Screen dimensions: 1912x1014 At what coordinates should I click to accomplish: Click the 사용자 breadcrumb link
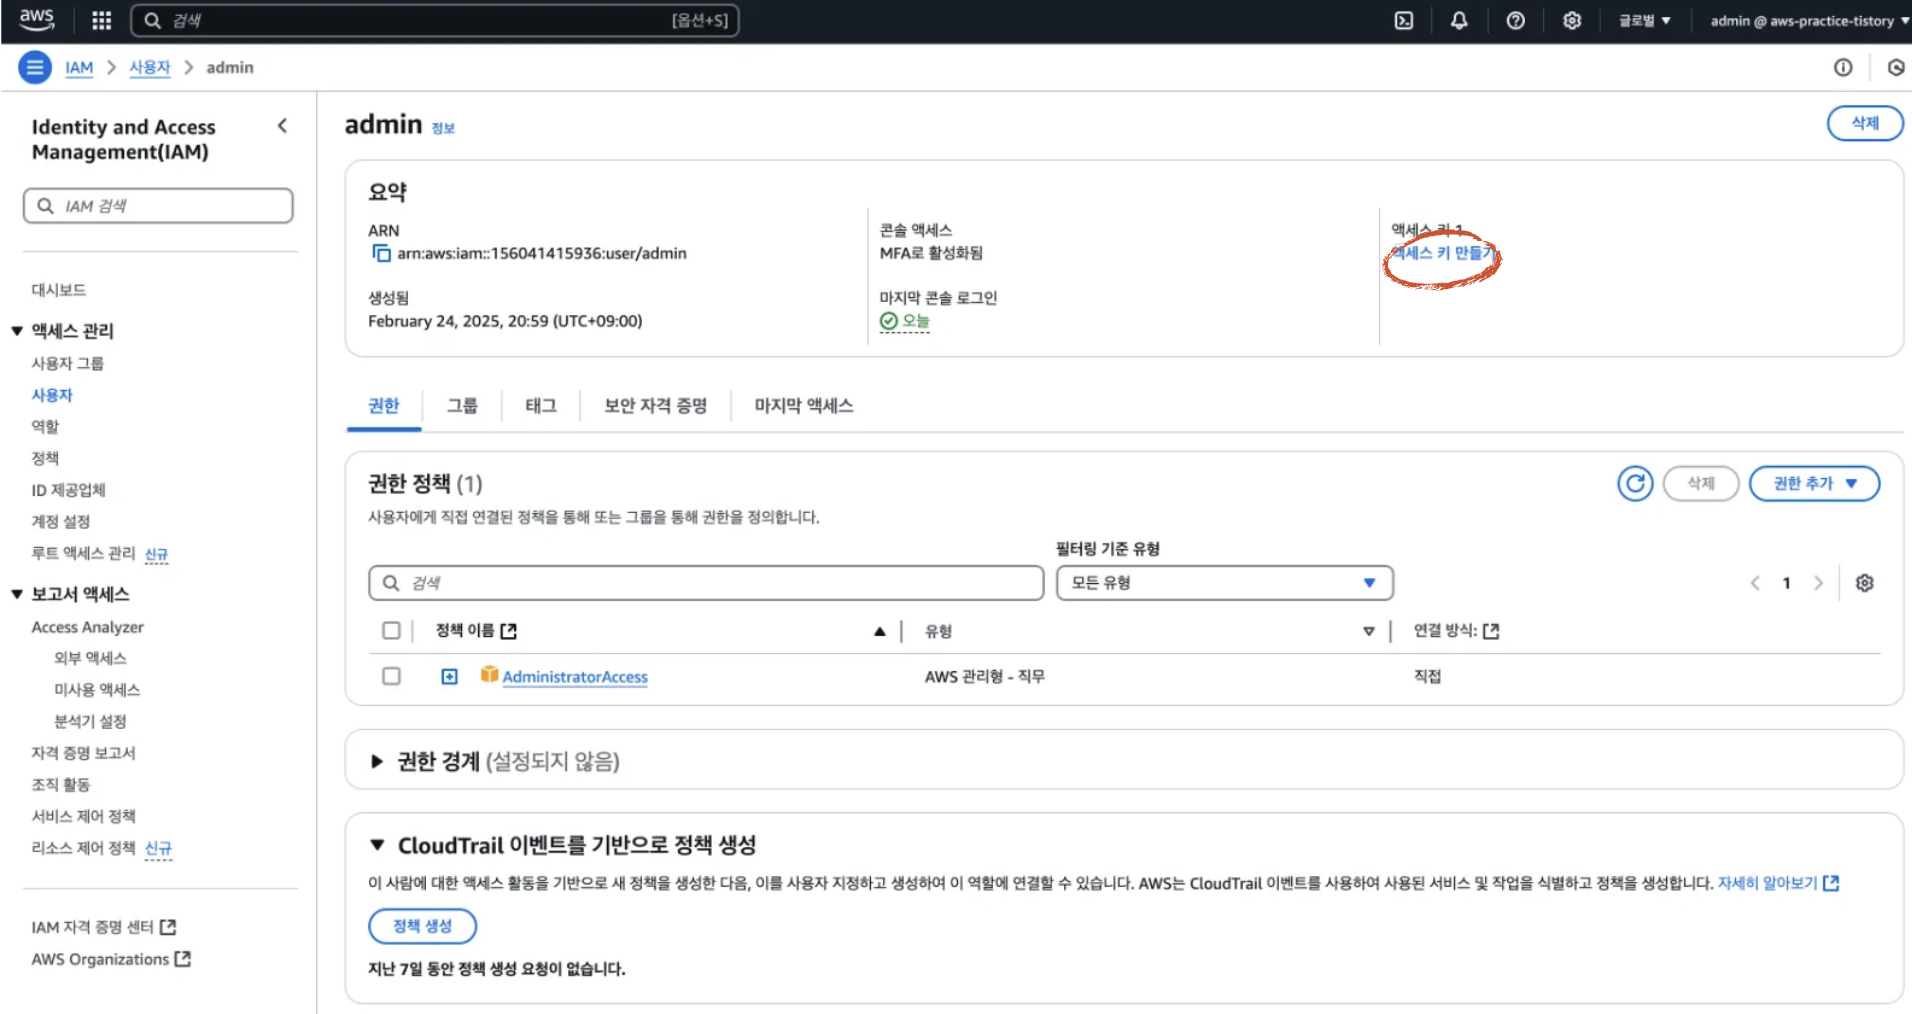149,67
